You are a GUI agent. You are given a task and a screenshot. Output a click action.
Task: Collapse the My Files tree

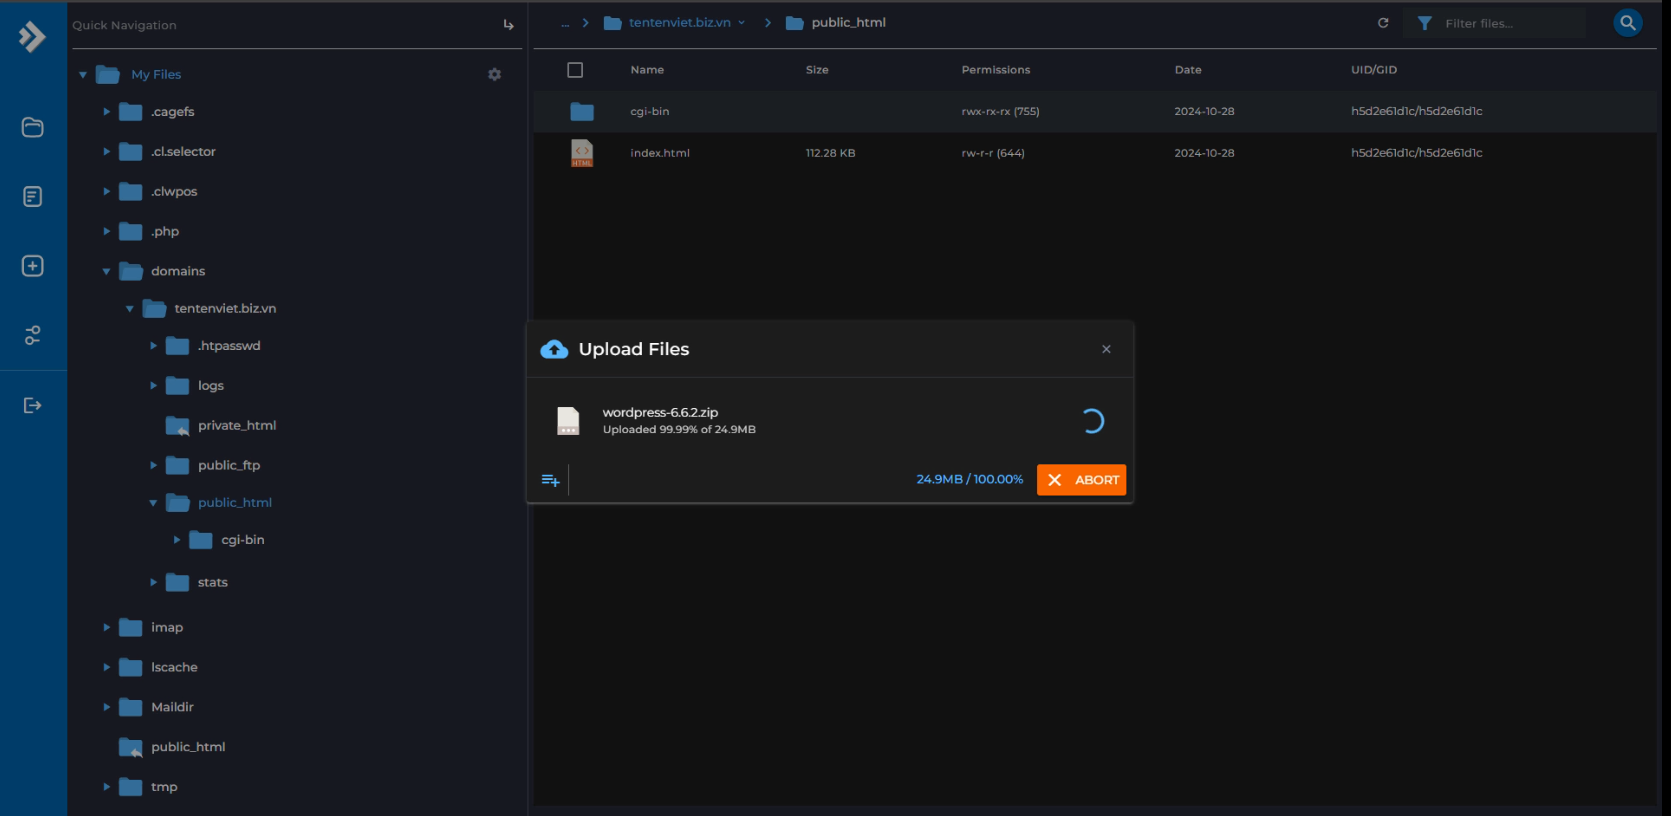(83, 75)
